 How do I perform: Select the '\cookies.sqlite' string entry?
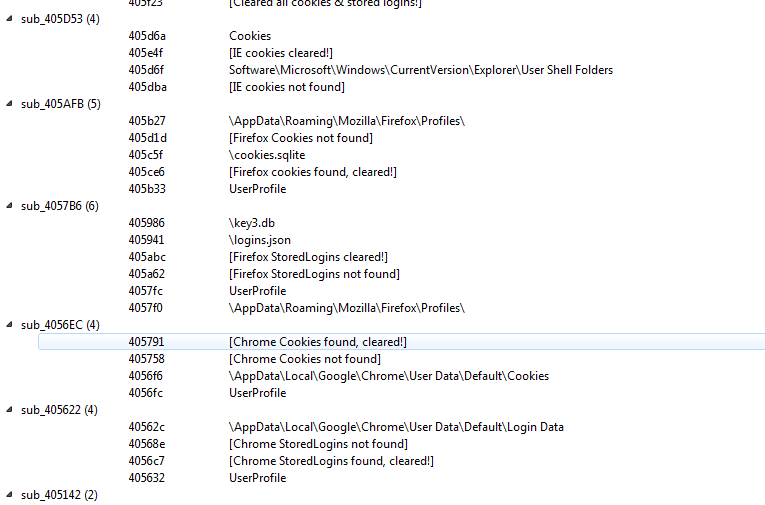pyautogui.click(x=267, y=155)
